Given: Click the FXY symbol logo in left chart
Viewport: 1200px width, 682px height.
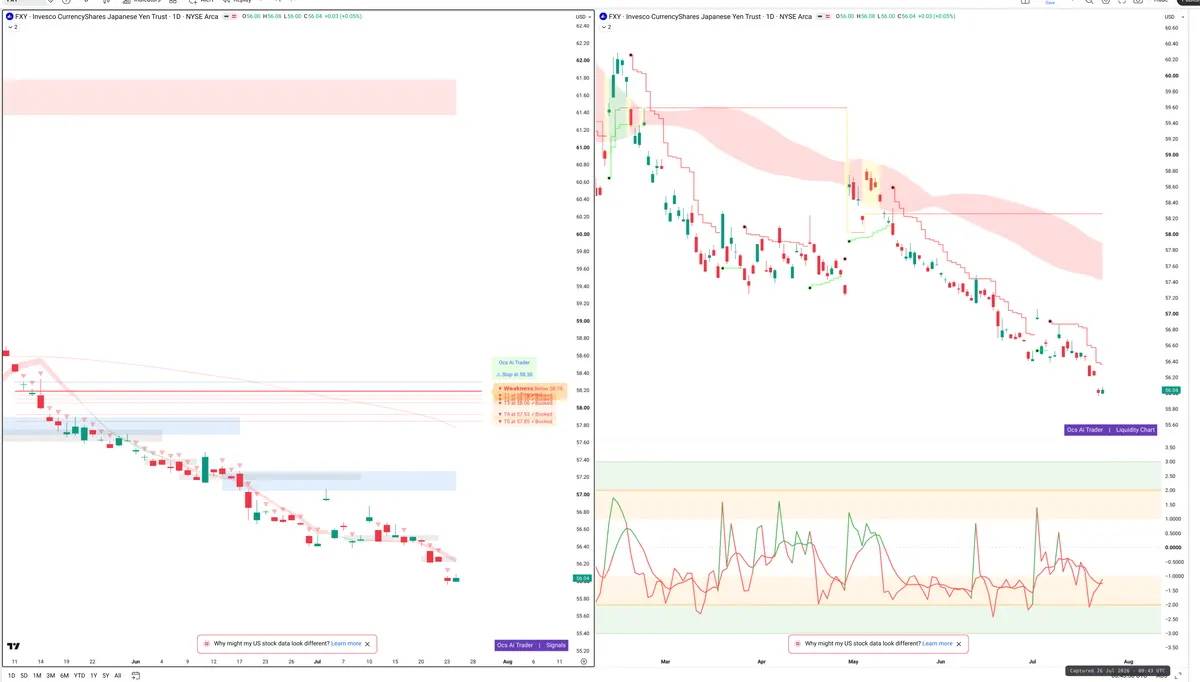Looking at the screenshot, I should click(9, 17).
